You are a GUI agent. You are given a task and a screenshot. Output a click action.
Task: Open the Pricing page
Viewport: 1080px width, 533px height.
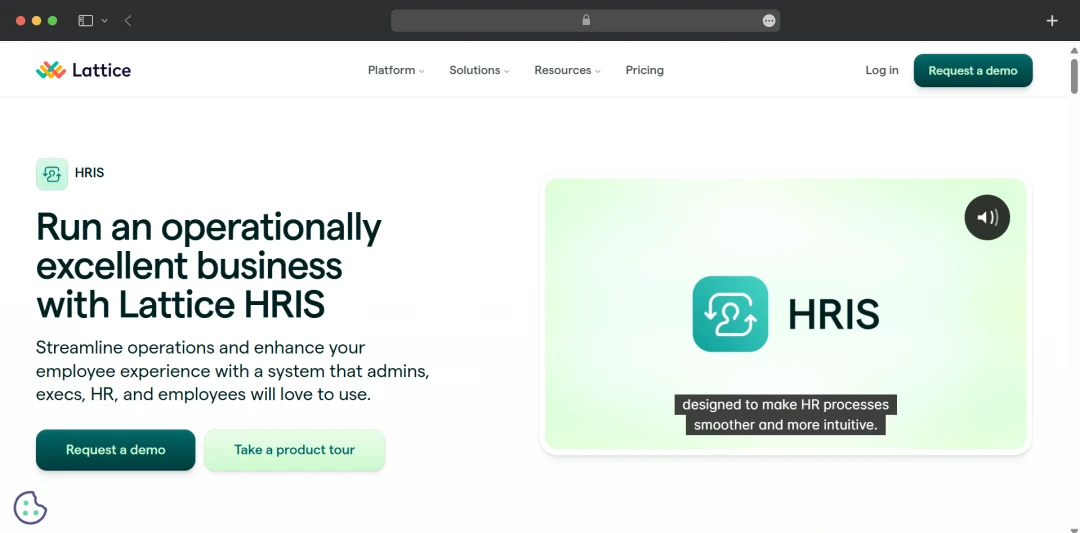pos(645,70)
